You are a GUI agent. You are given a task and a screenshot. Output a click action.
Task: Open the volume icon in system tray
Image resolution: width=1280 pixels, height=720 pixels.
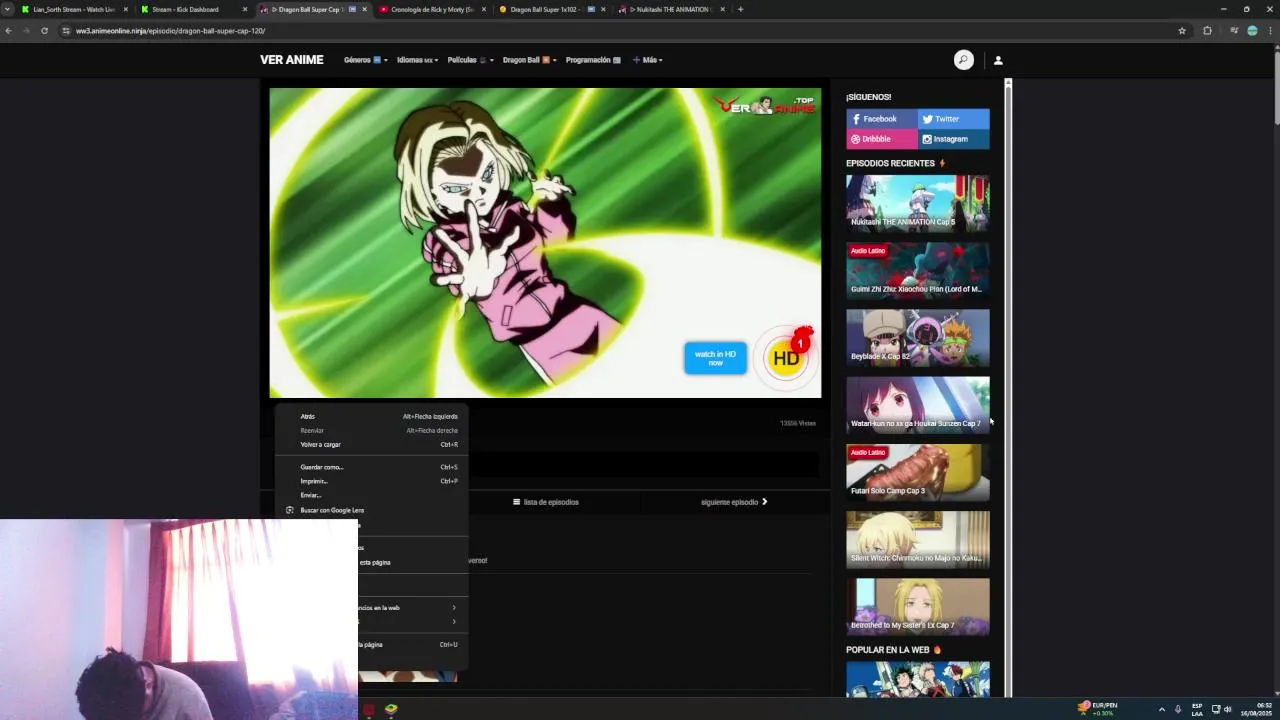pyautogui.click(x=1227, y=709)
